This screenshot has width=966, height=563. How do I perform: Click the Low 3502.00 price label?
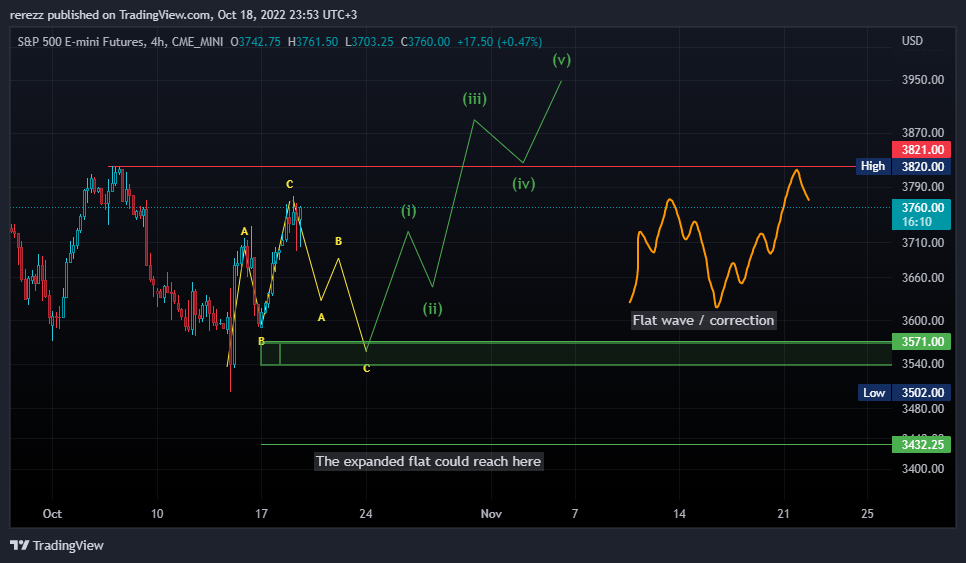click(x=904, y=392)
